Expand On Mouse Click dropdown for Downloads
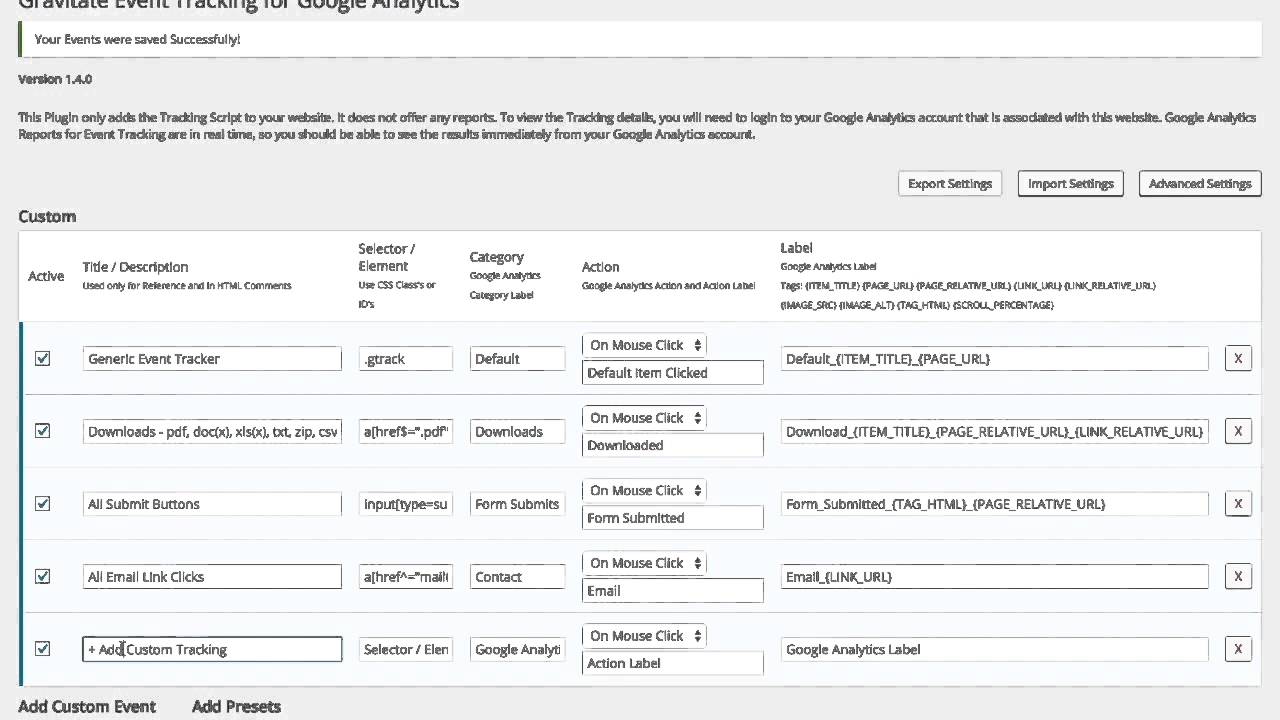Viewport: 1280px width, 720px height. 645,418
